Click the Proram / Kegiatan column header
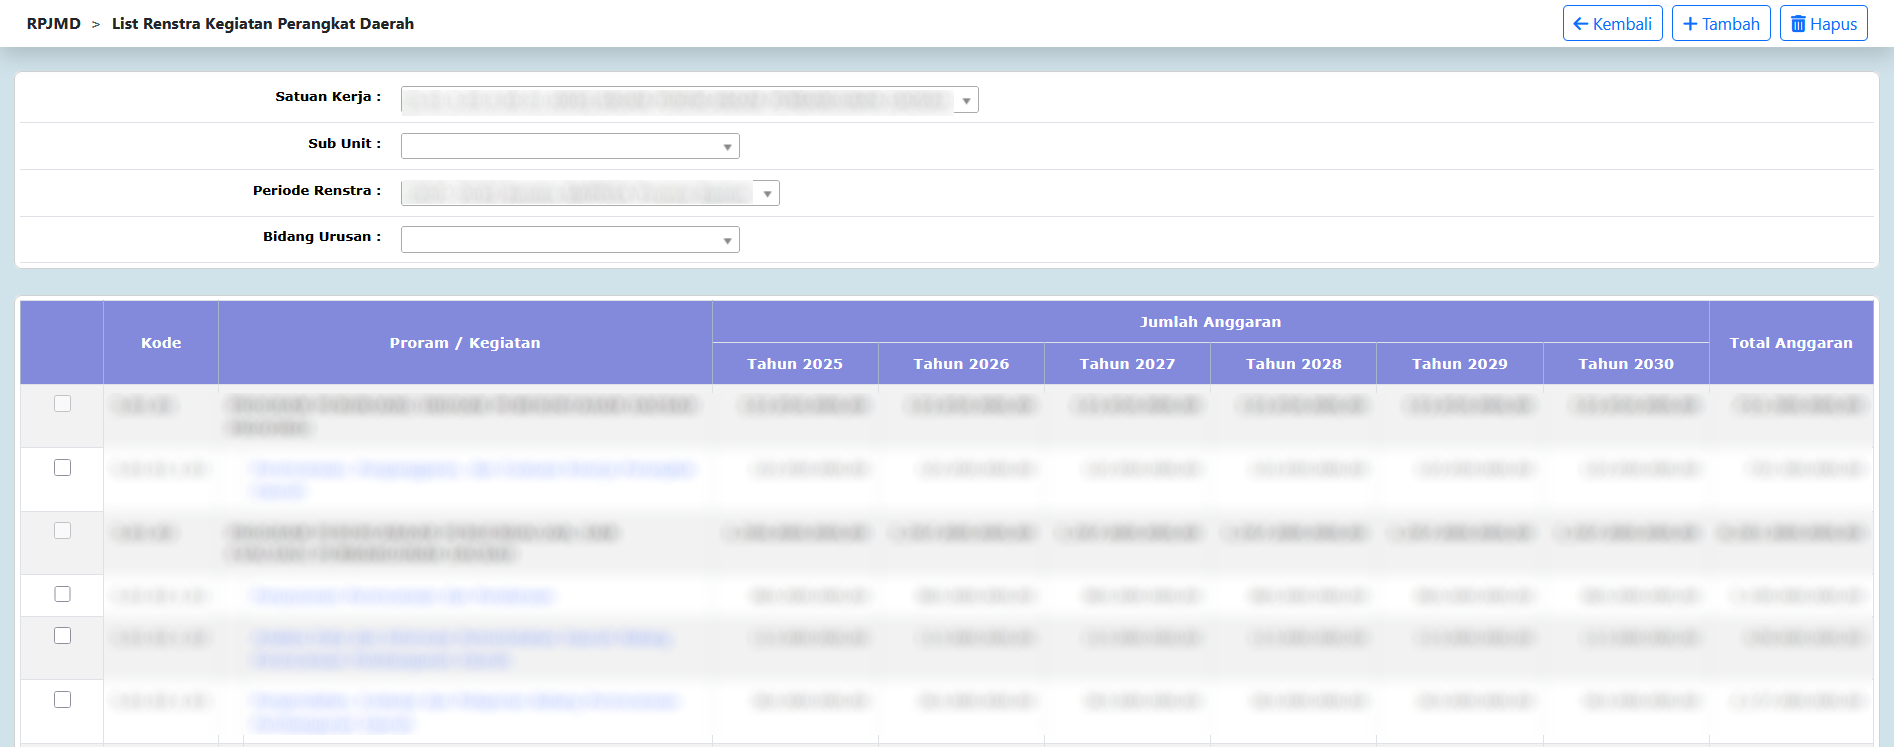 coord(465,343)
